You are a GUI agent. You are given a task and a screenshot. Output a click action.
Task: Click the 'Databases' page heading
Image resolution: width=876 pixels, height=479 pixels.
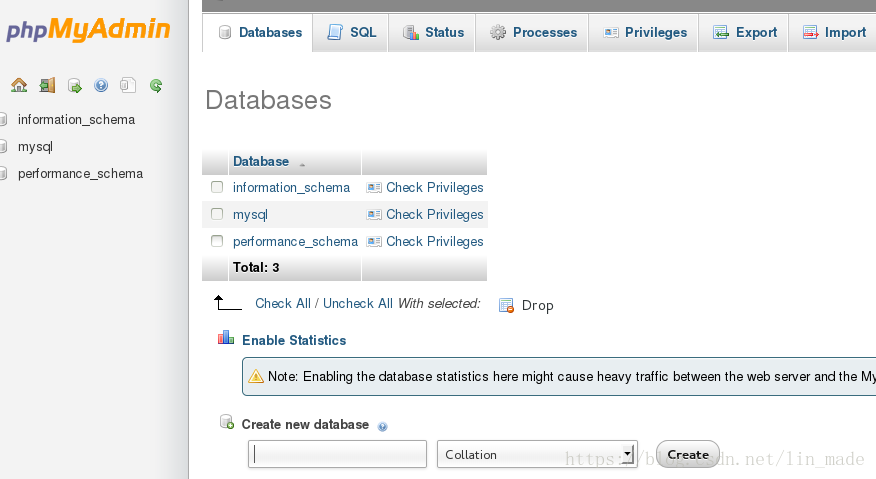268,101
